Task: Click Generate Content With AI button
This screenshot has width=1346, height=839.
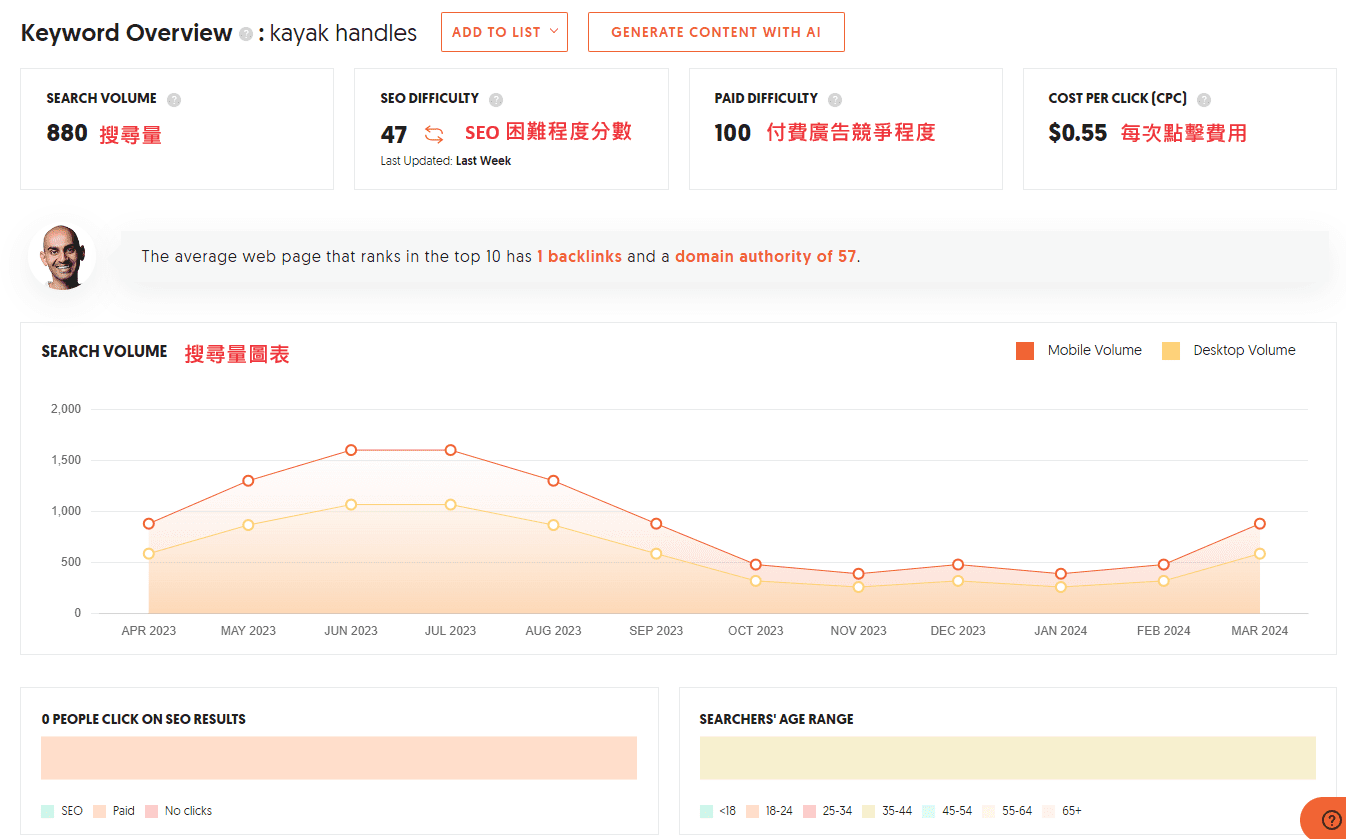Action: coord(716,32)
